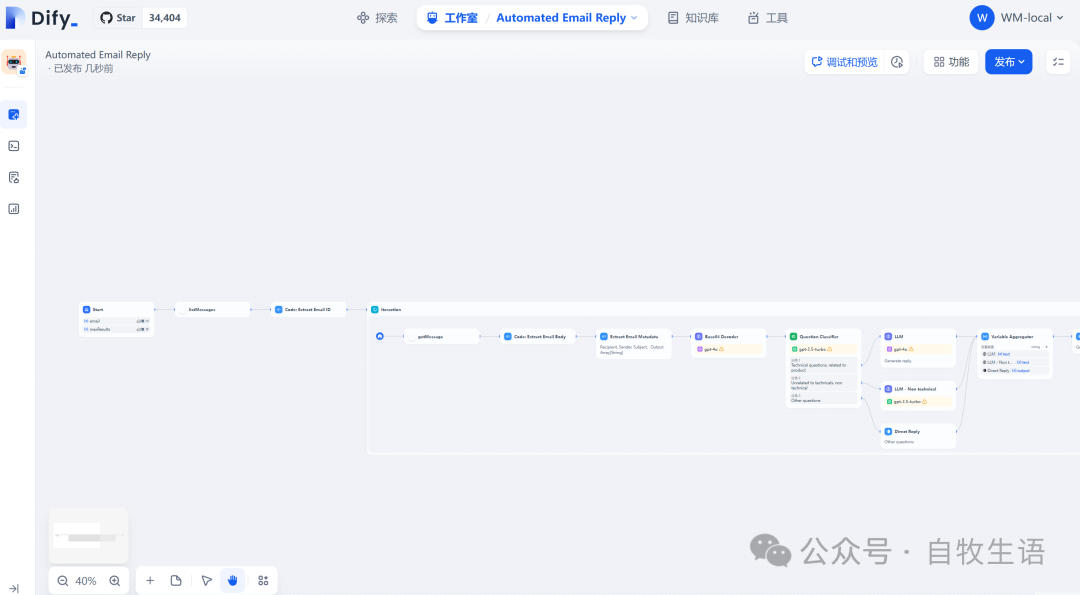Click the W user avatar
Viewport: 1080px width, 595px height.
[x=982, y=18]
